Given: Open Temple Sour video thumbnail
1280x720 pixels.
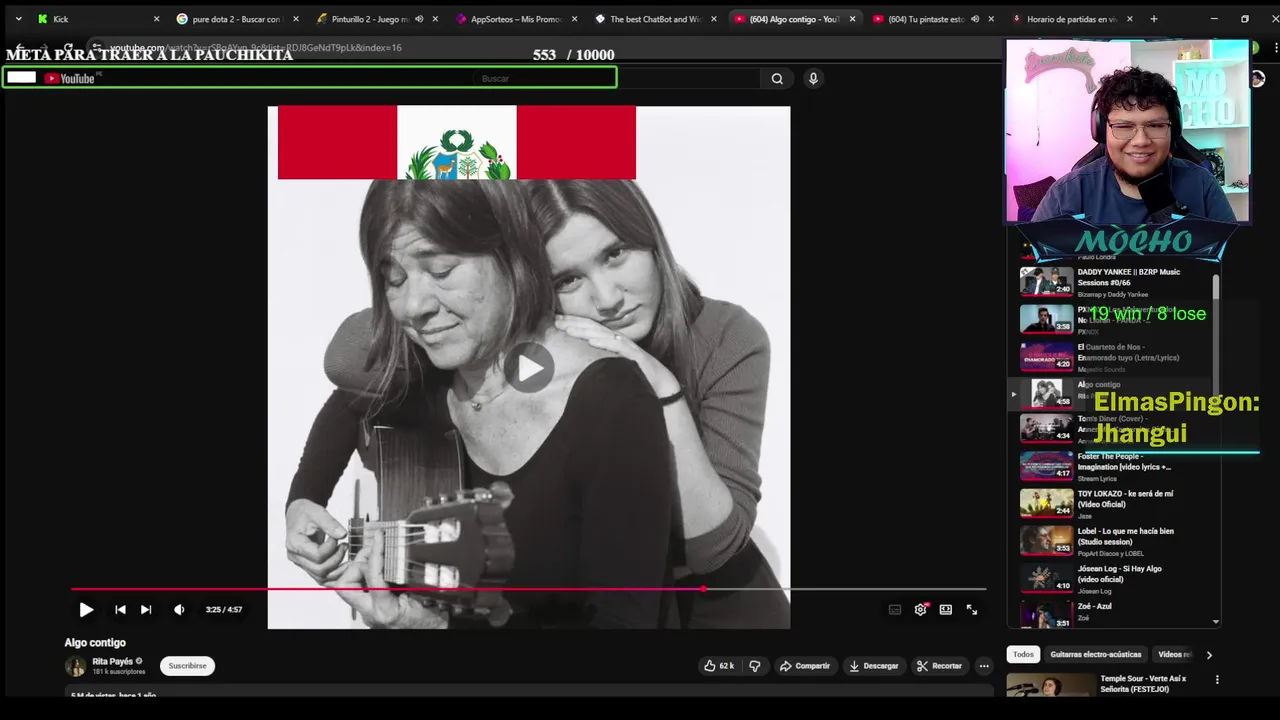Looking at the screenshot, I should pyautogui.click(x=1051, y=685).
